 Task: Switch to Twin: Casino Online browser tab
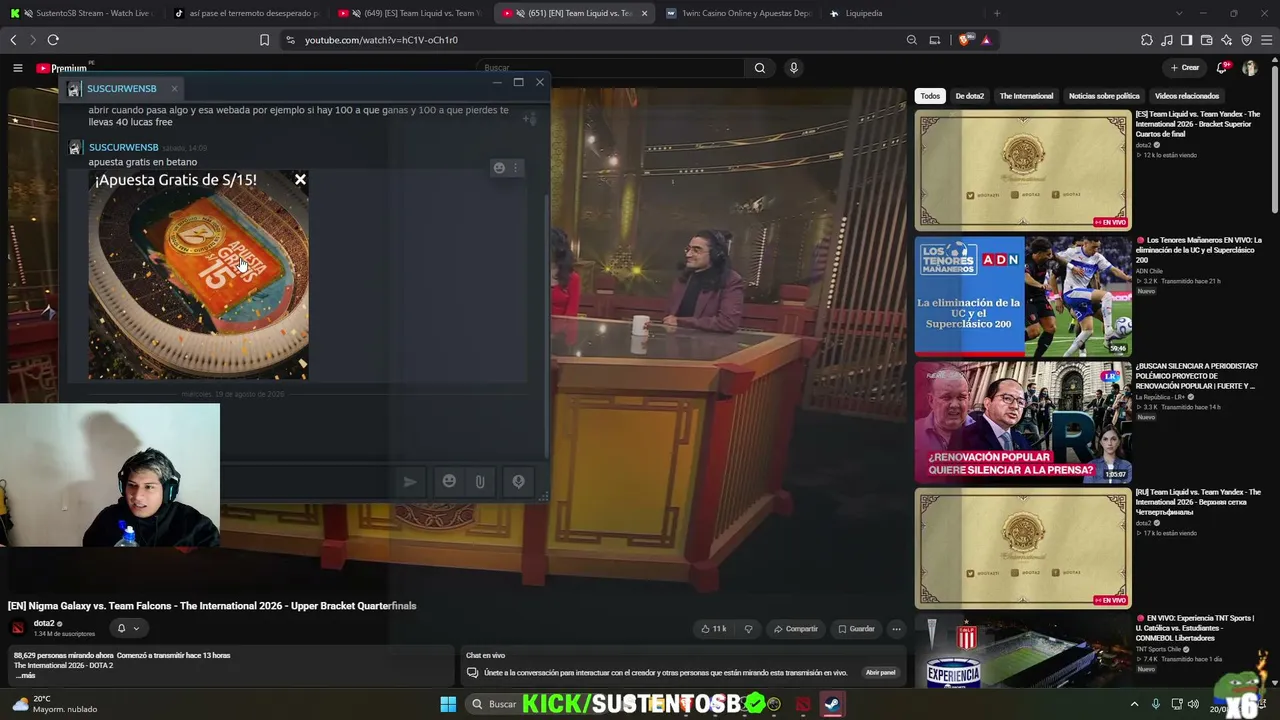coord(740,13)
